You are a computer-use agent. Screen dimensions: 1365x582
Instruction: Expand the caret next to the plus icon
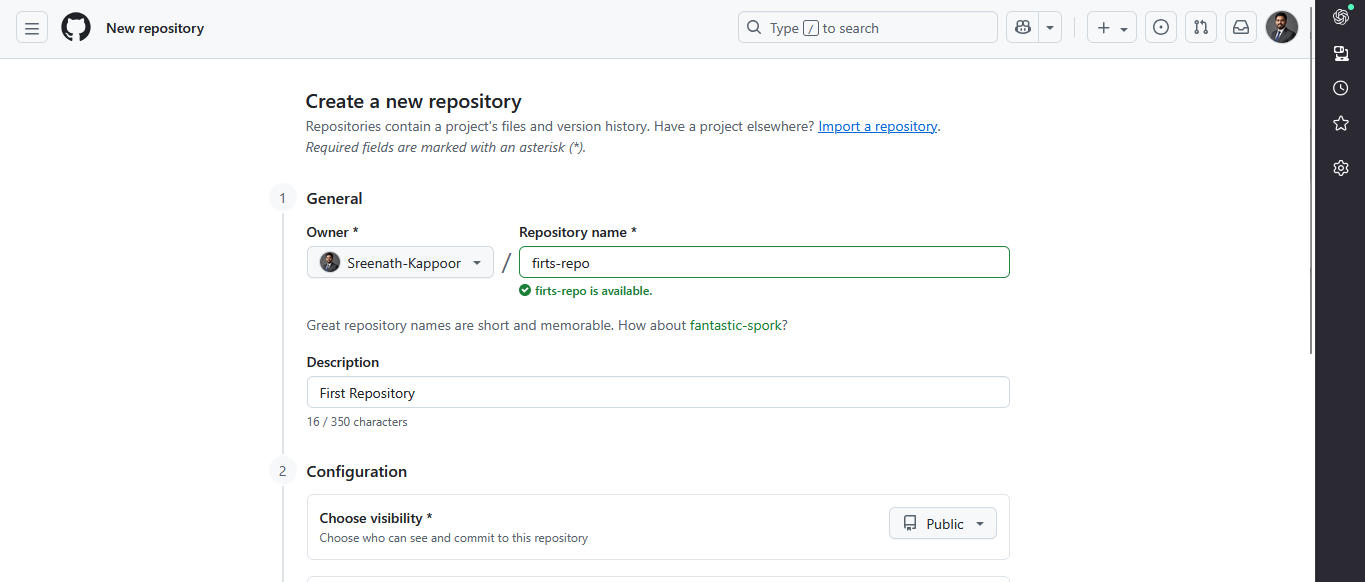coord(1122,27)
